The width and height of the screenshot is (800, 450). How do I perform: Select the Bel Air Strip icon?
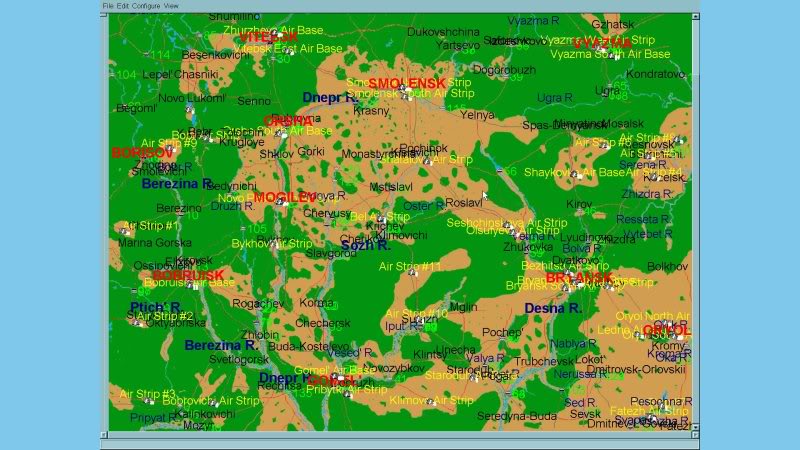tap(381, 219)
